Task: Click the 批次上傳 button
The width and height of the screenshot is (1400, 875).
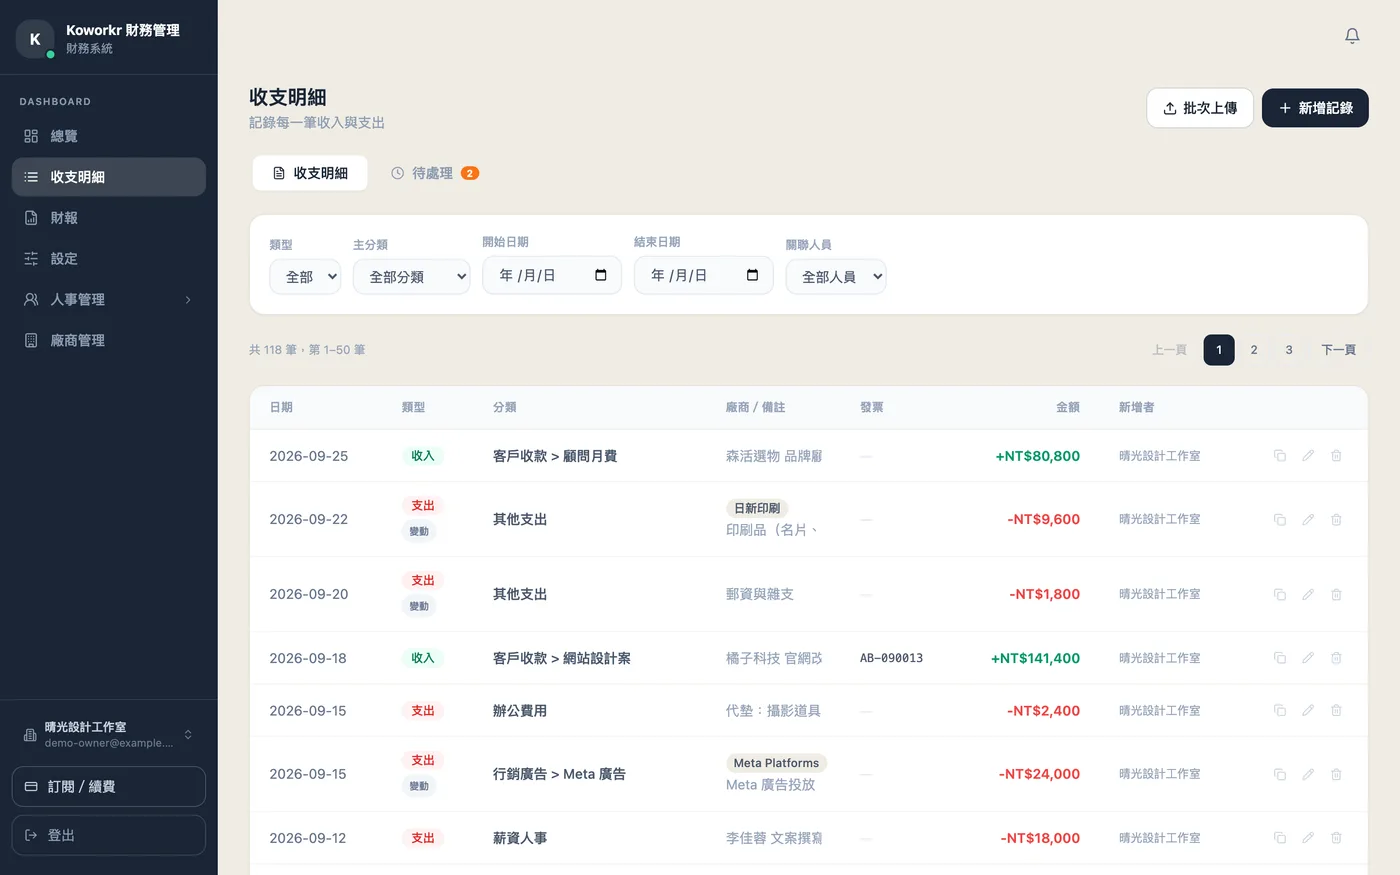Action: click(1200, 108)
